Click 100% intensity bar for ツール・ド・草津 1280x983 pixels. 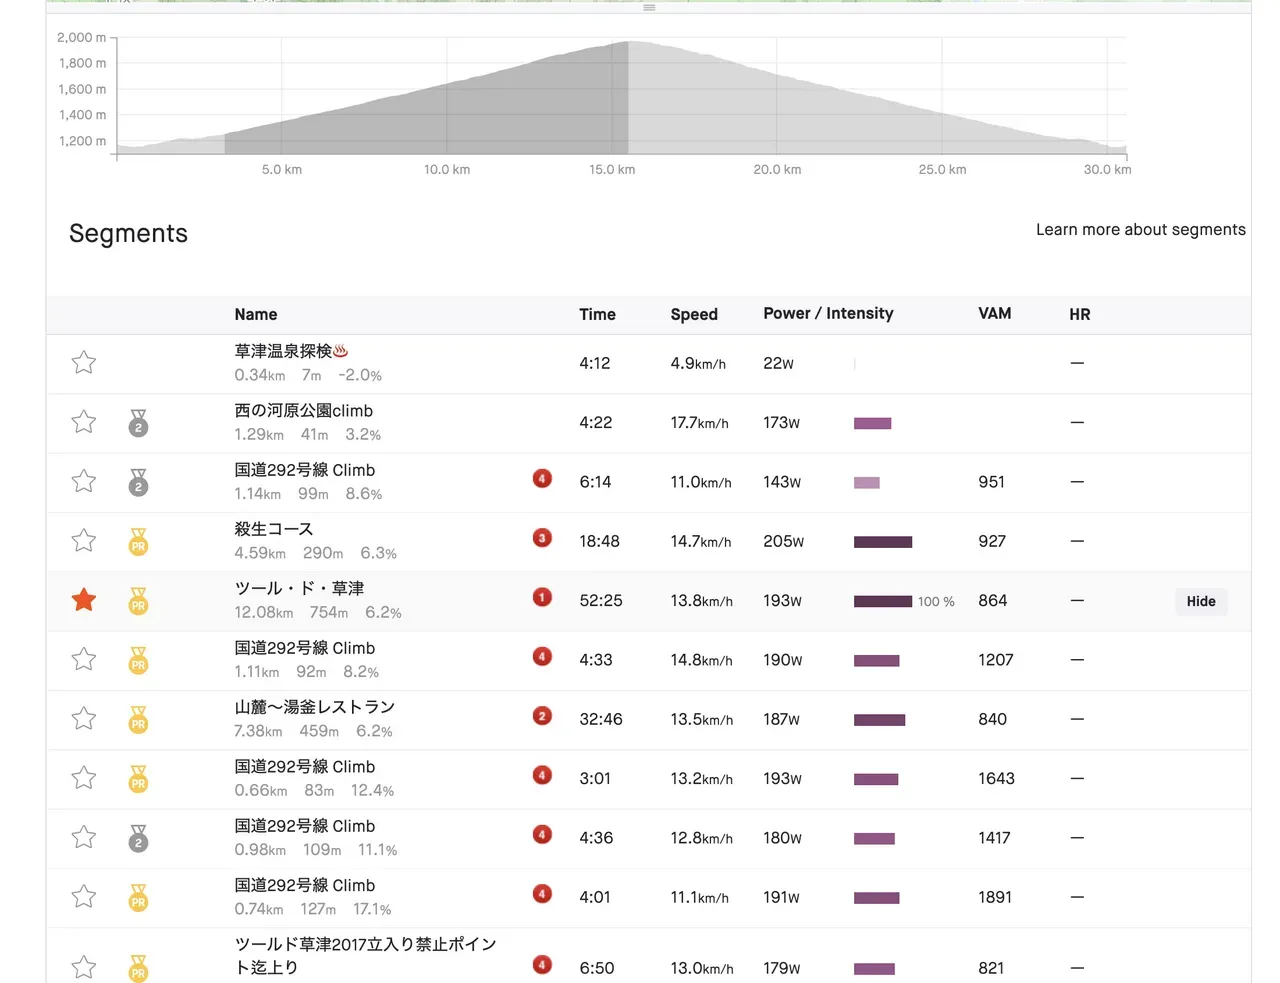click(x=883, y=601)
